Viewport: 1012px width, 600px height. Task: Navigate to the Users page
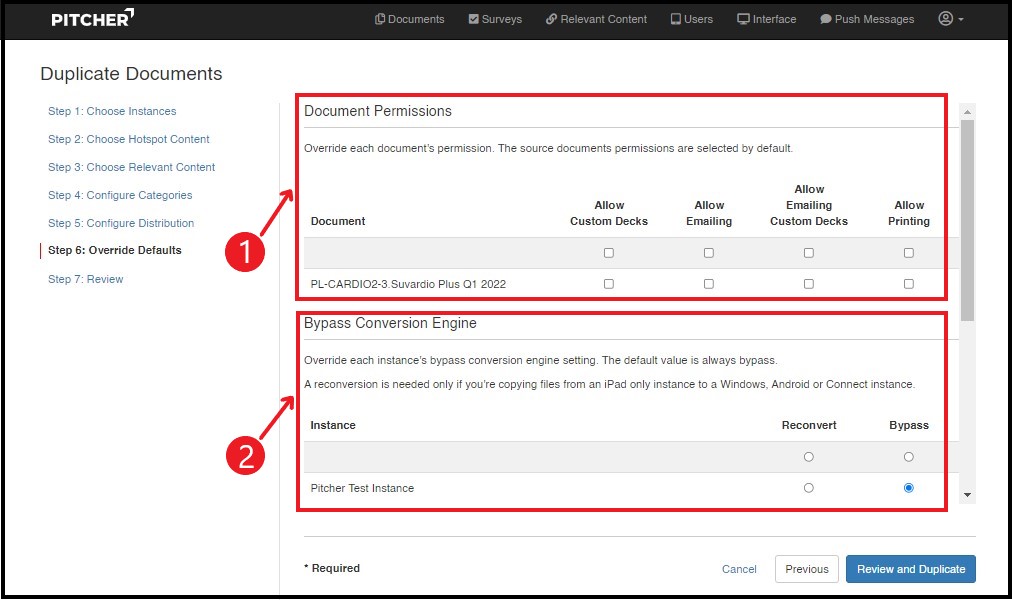click(691, 19)
